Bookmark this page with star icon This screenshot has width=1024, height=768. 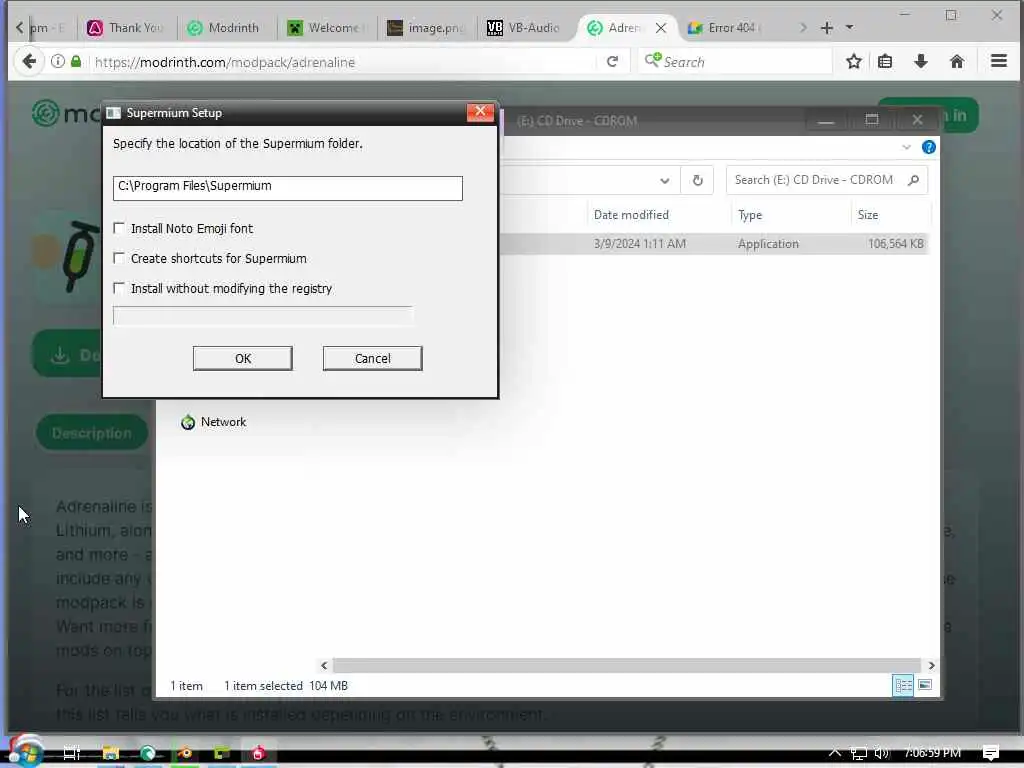click(x=853, y=61)
